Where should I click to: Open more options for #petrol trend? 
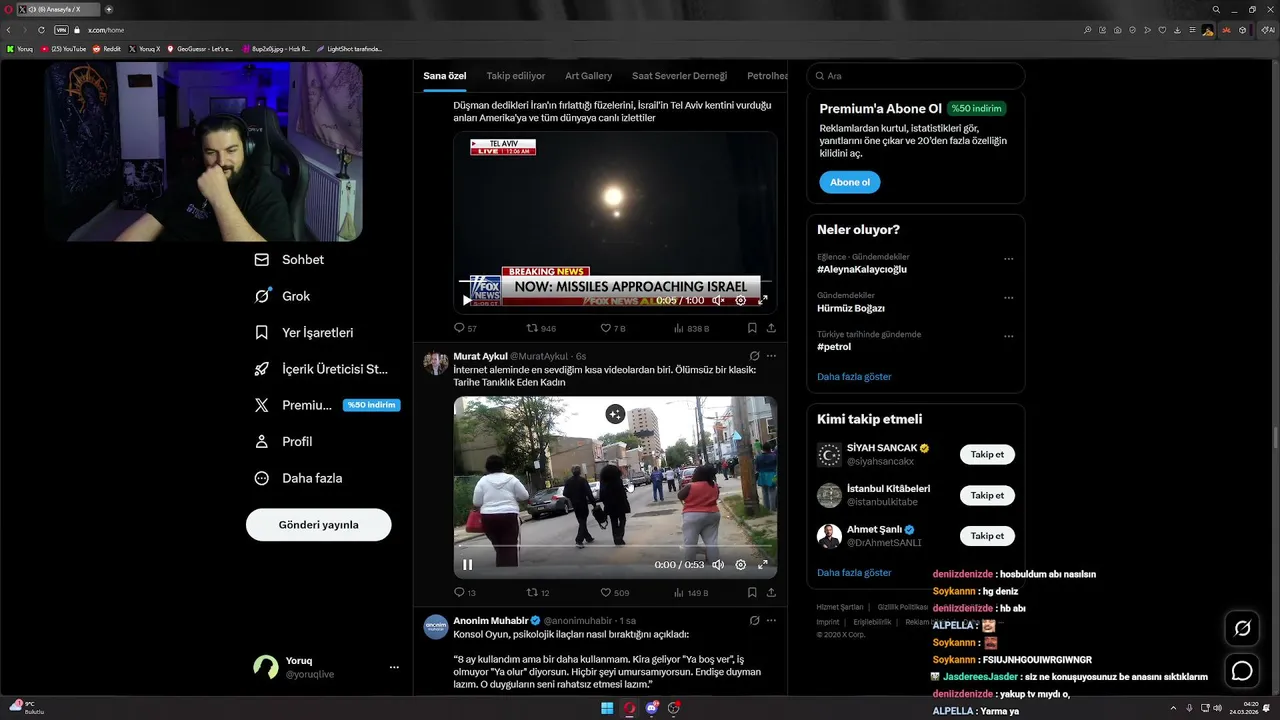click(x=1008, y=336)
